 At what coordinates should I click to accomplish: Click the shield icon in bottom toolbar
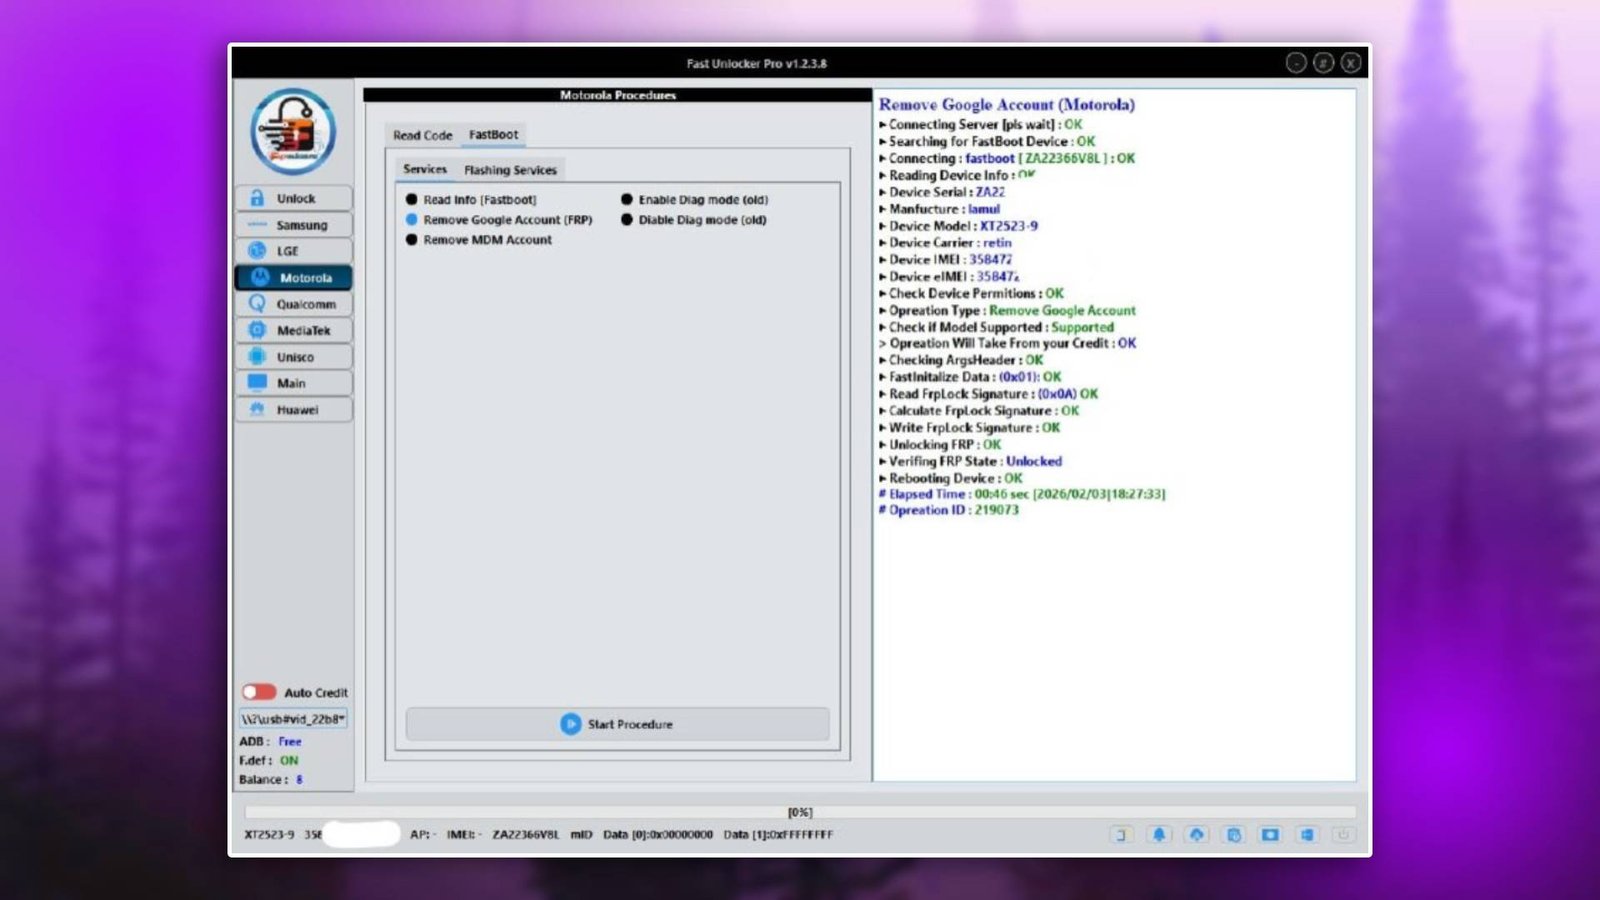tap(1233, 834)
